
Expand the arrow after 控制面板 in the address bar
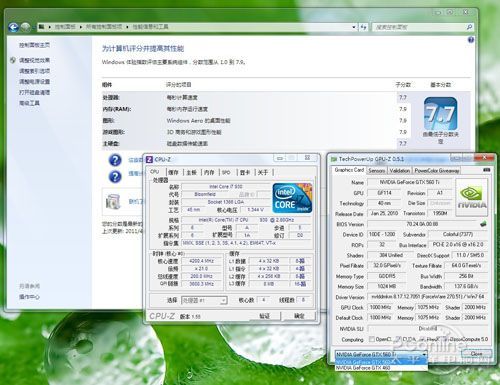(81, 27)
